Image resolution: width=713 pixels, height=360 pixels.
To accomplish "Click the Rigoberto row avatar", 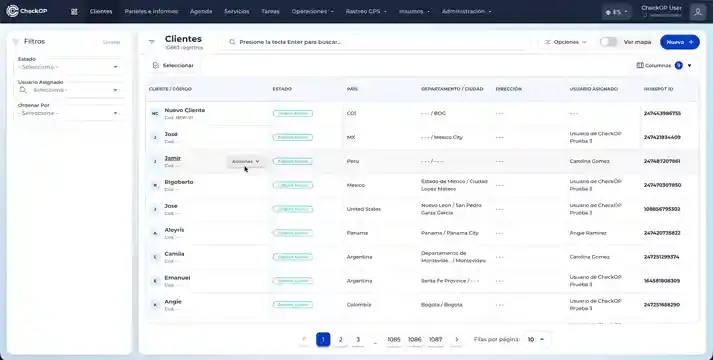I will tap(155, 185).
